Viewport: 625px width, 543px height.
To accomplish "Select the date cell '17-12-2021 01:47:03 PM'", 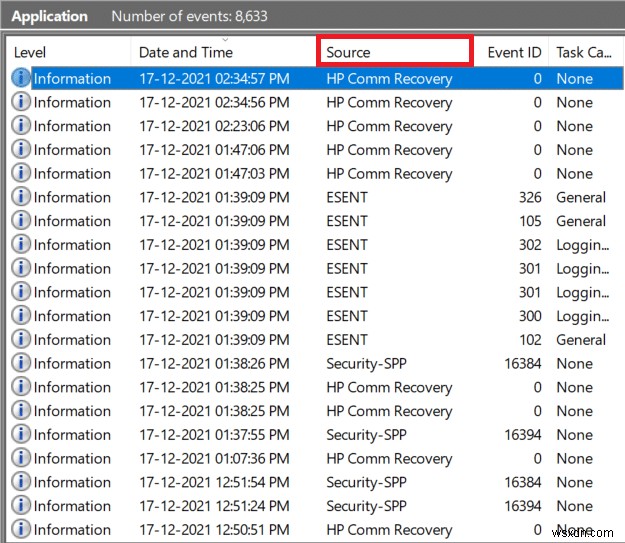I will (x=214, y=173).
